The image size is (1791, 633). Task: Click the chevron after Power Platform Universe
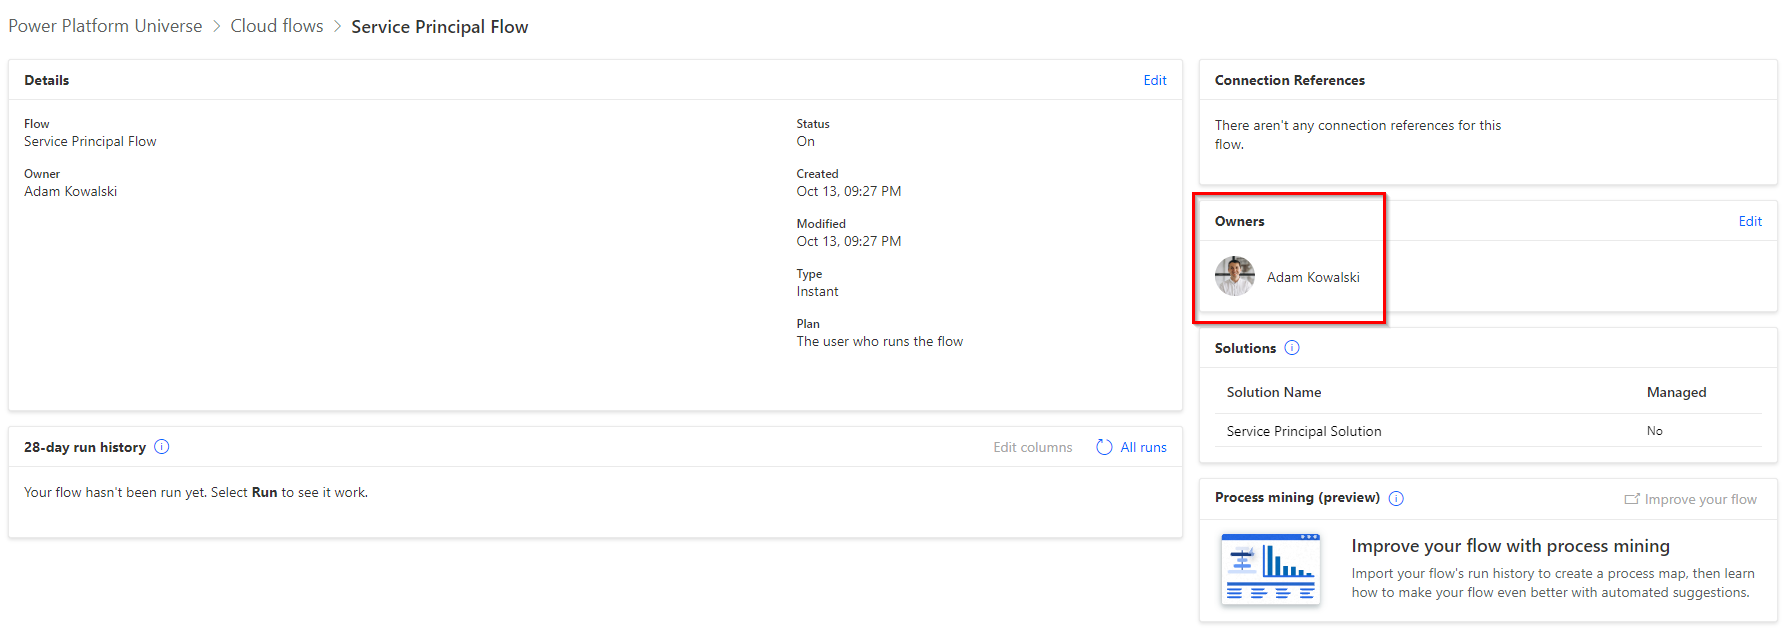[x=216, y=27]
